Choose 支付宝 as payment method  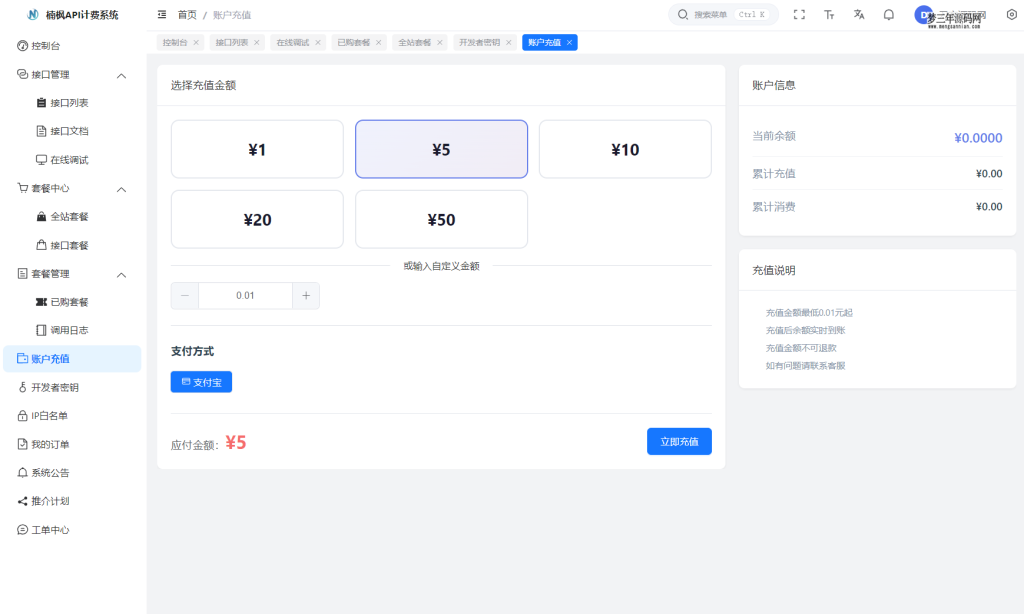(x=200, y=381)
